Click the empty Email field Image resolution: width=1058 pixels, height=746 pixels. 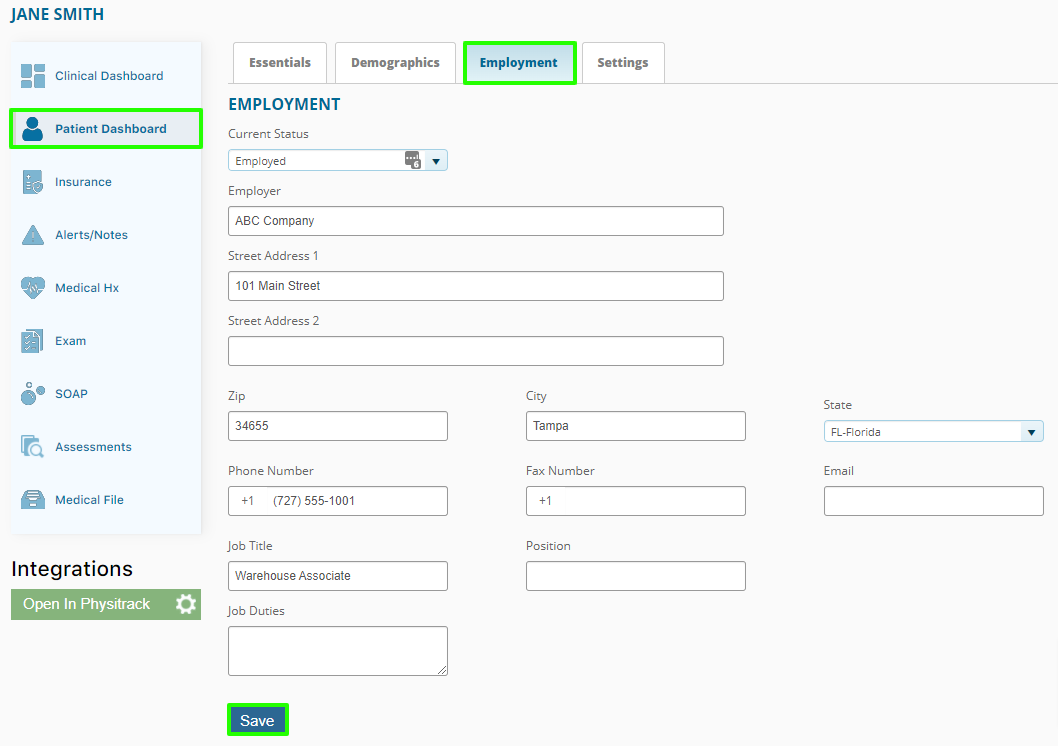coord(934,501)
